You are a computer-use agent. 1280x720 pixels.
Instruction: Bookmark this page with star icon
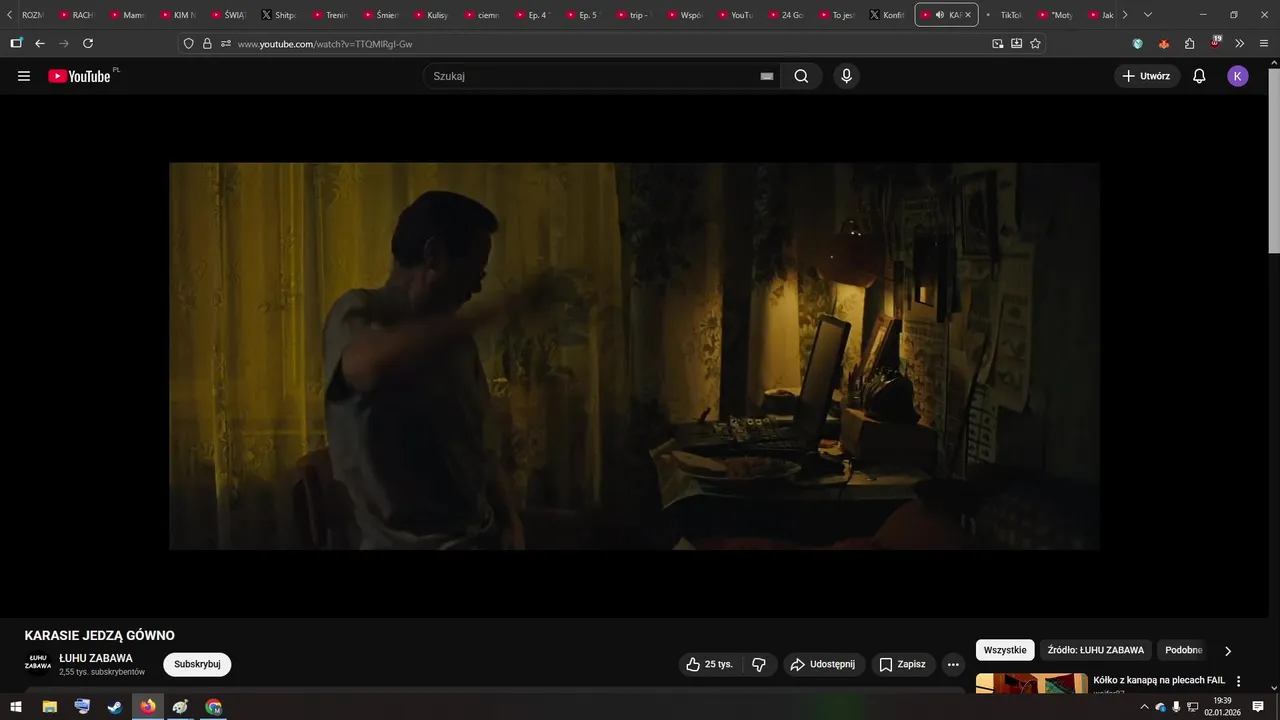pyautogui.click(x=1035, y=44)
